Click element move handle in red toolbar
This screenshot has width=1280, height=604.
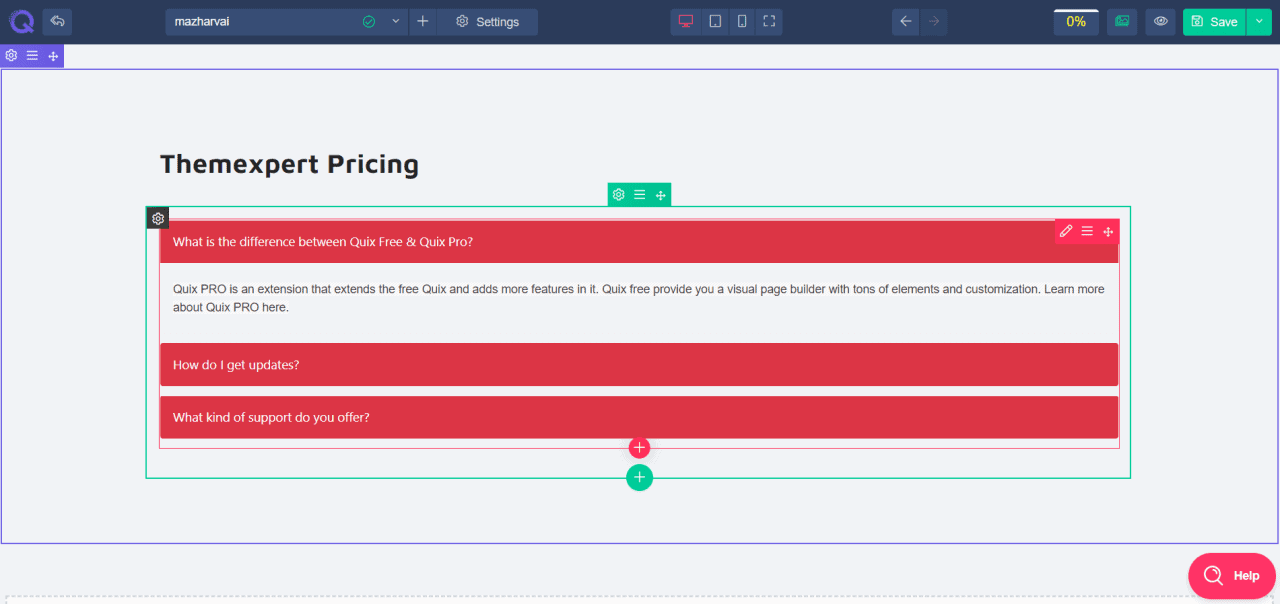[1108, 231]
